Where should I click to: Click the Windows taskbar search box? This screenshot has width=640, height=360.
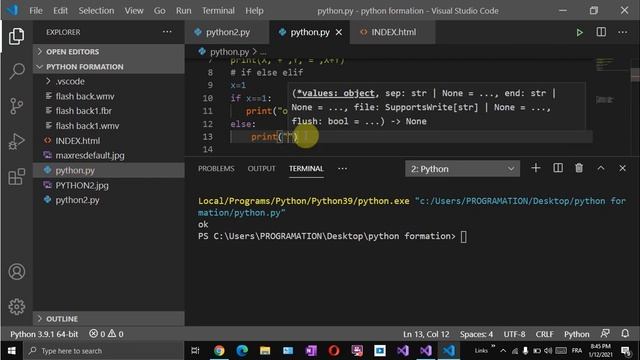pos(104,351)
